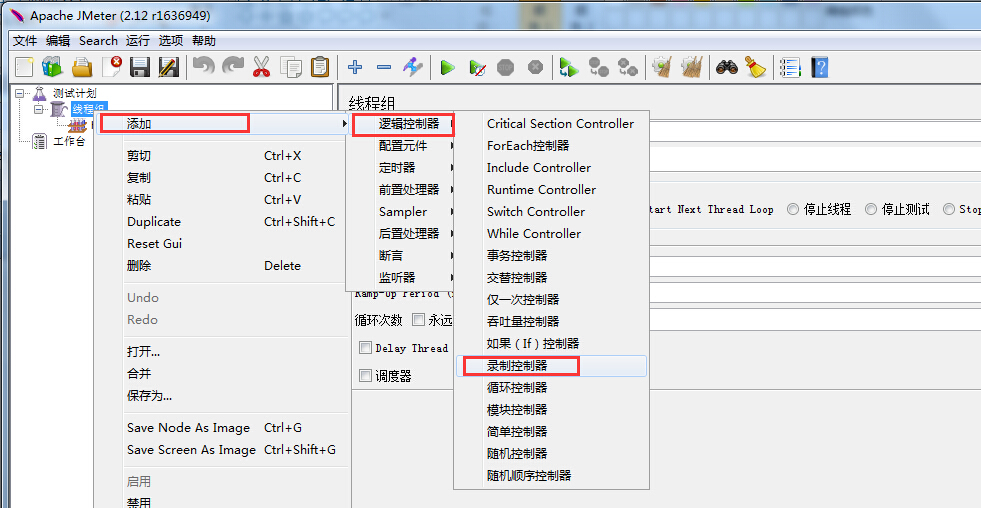This screenshot has width=981, height=508.
Task: Toggle the 永远 loop forever checkbox
Action: [419, 320]
